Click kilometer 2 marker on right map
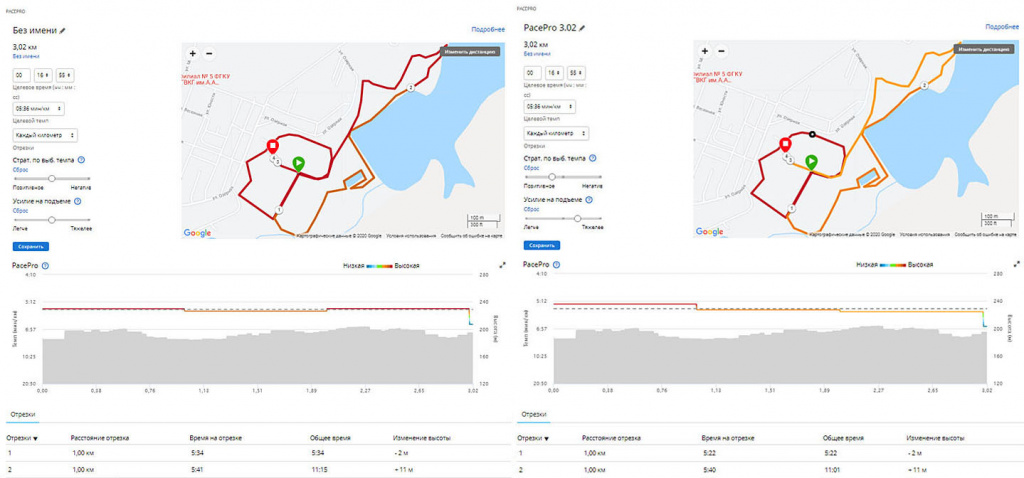1024x478 pixels. [x=923, y=86]
